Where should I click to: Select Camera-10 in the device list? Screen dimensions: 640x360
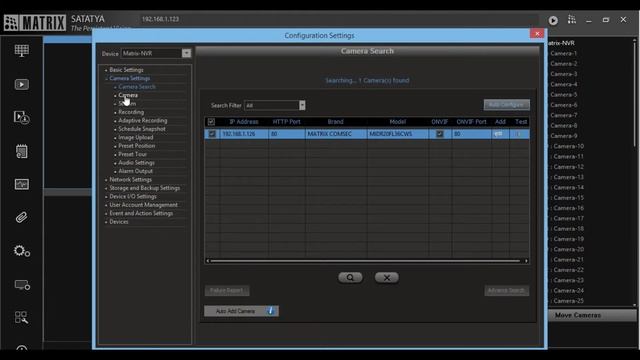[569, 146]
